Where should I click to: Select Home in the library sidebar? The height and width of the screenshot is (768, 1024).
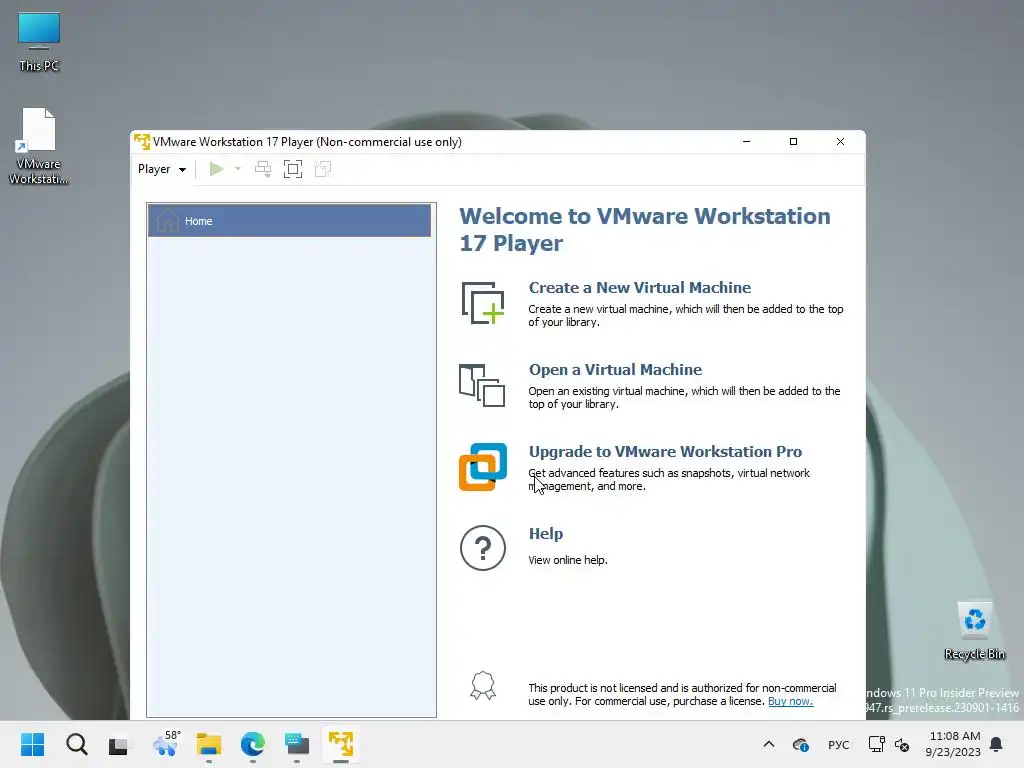(x=289, y=221)
